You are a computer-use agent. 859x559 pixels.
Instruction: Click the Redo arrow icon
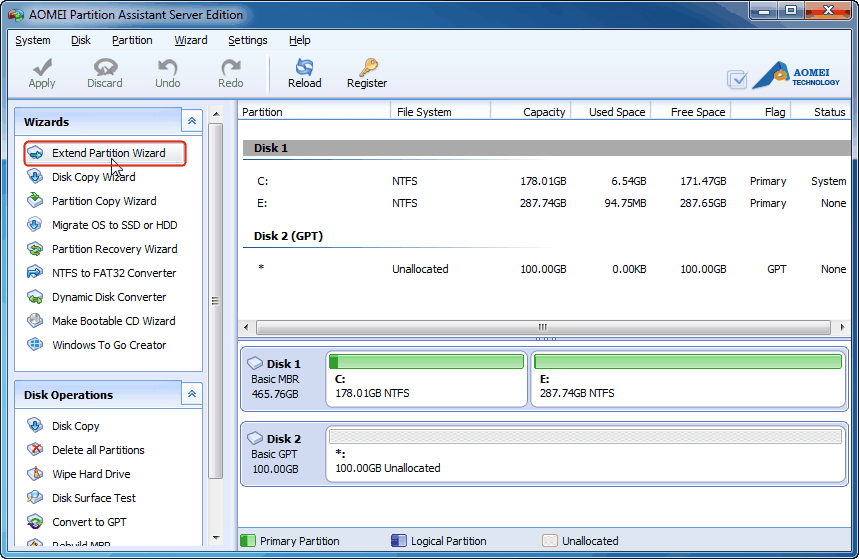tap(231, 67)
